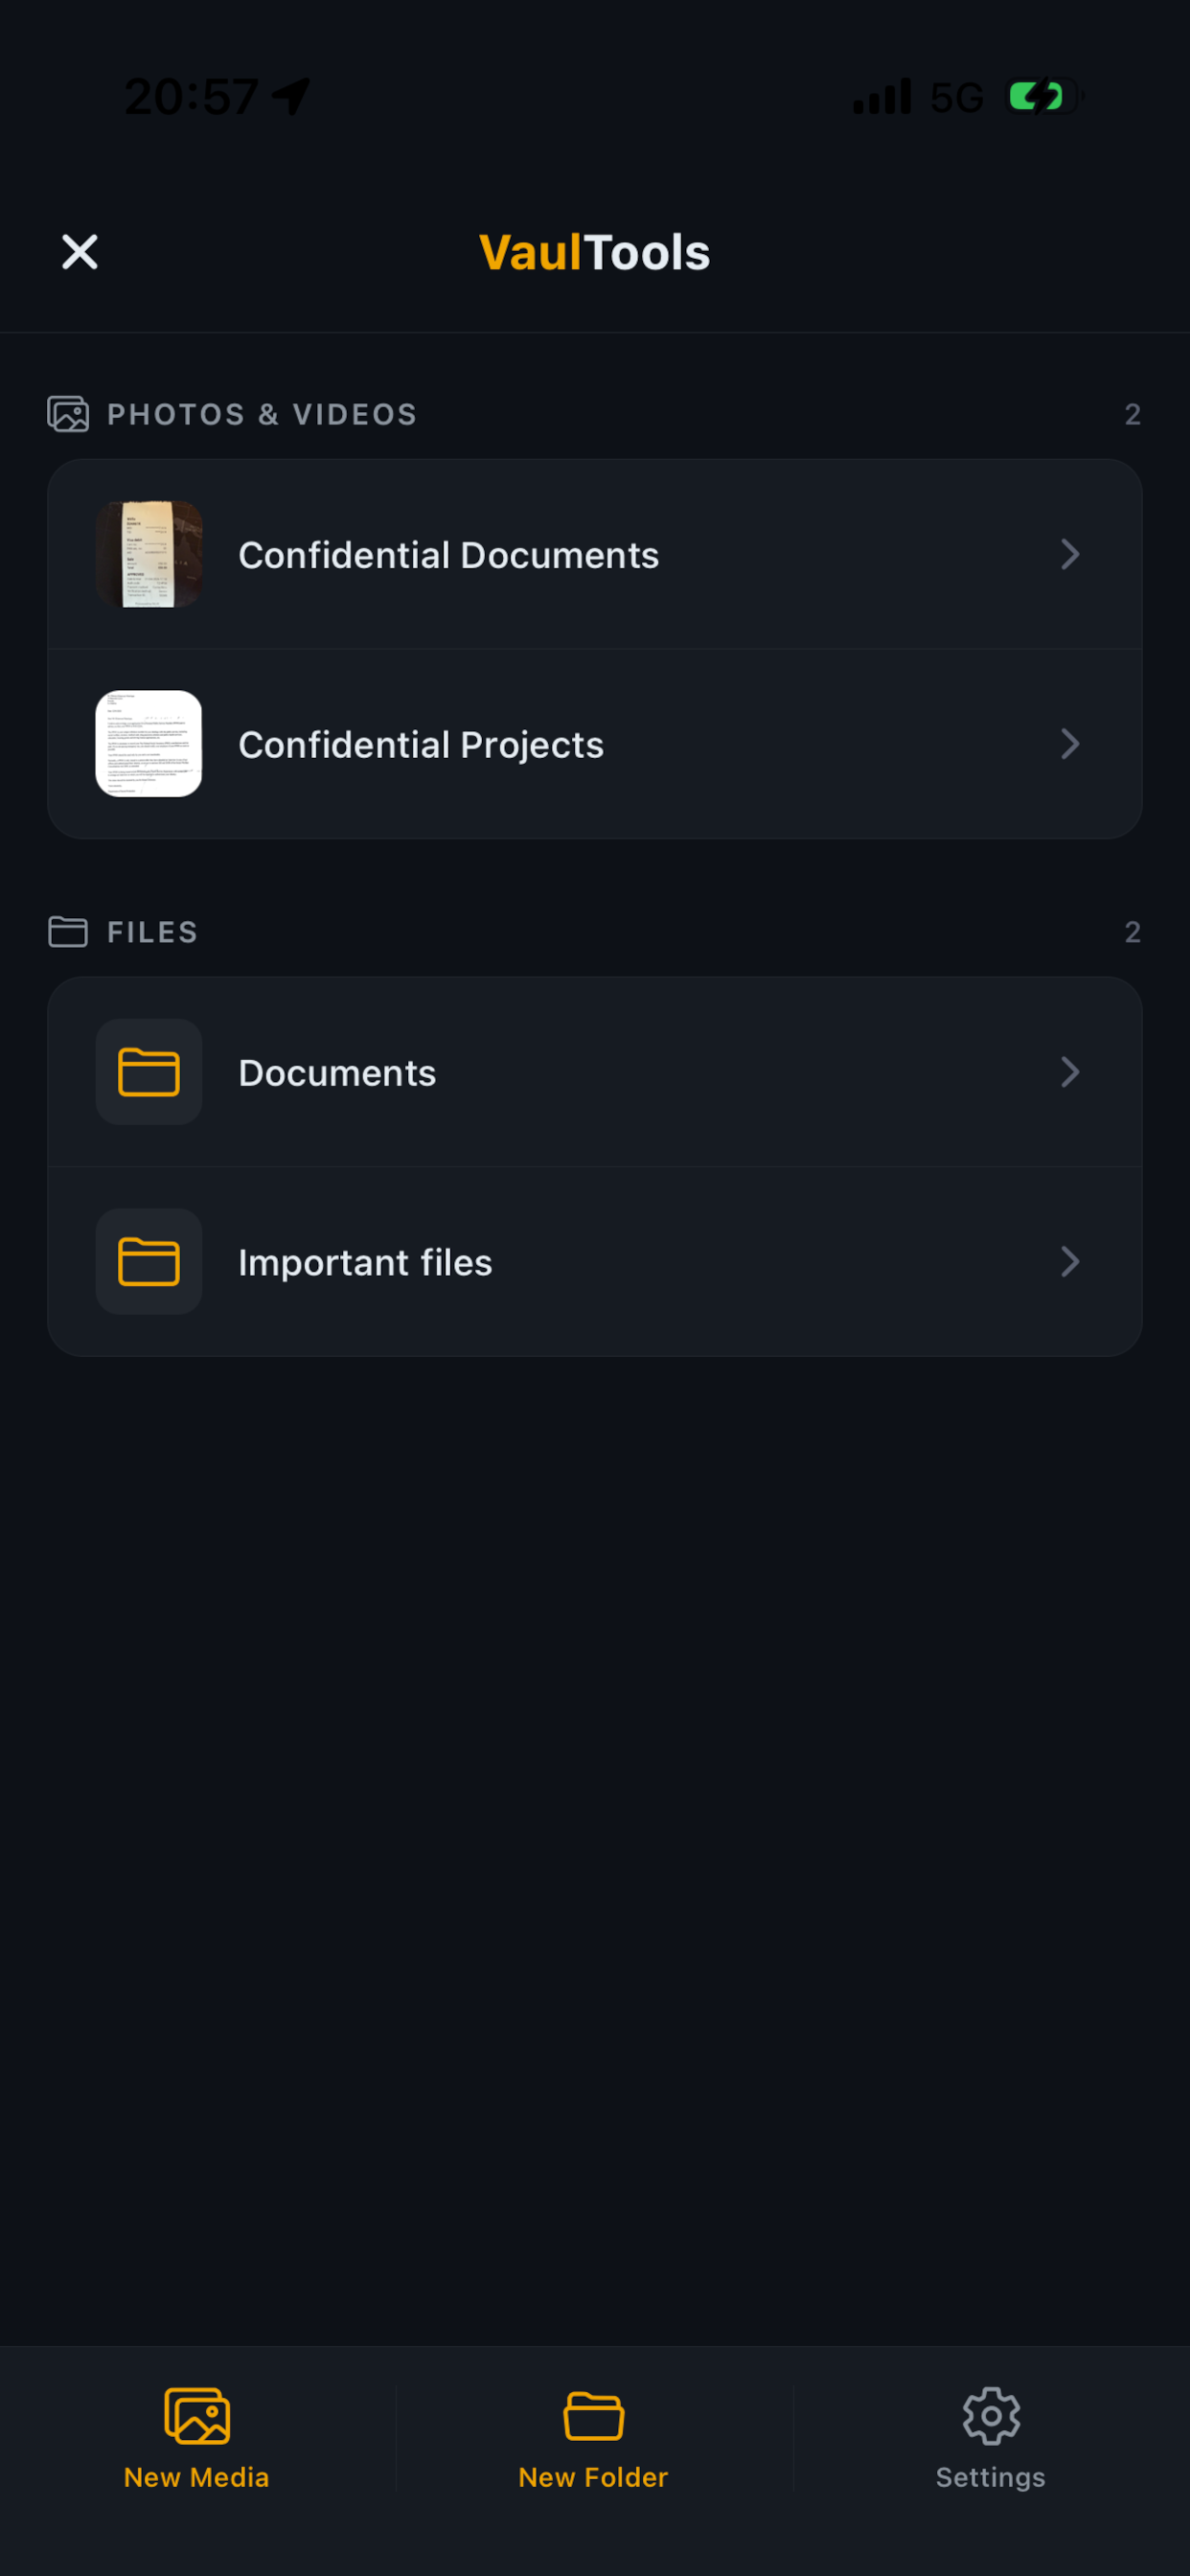Screen dimensions: 1190x2576
Task: Tap the VaulTools title
Action: (x=595, y=252)
